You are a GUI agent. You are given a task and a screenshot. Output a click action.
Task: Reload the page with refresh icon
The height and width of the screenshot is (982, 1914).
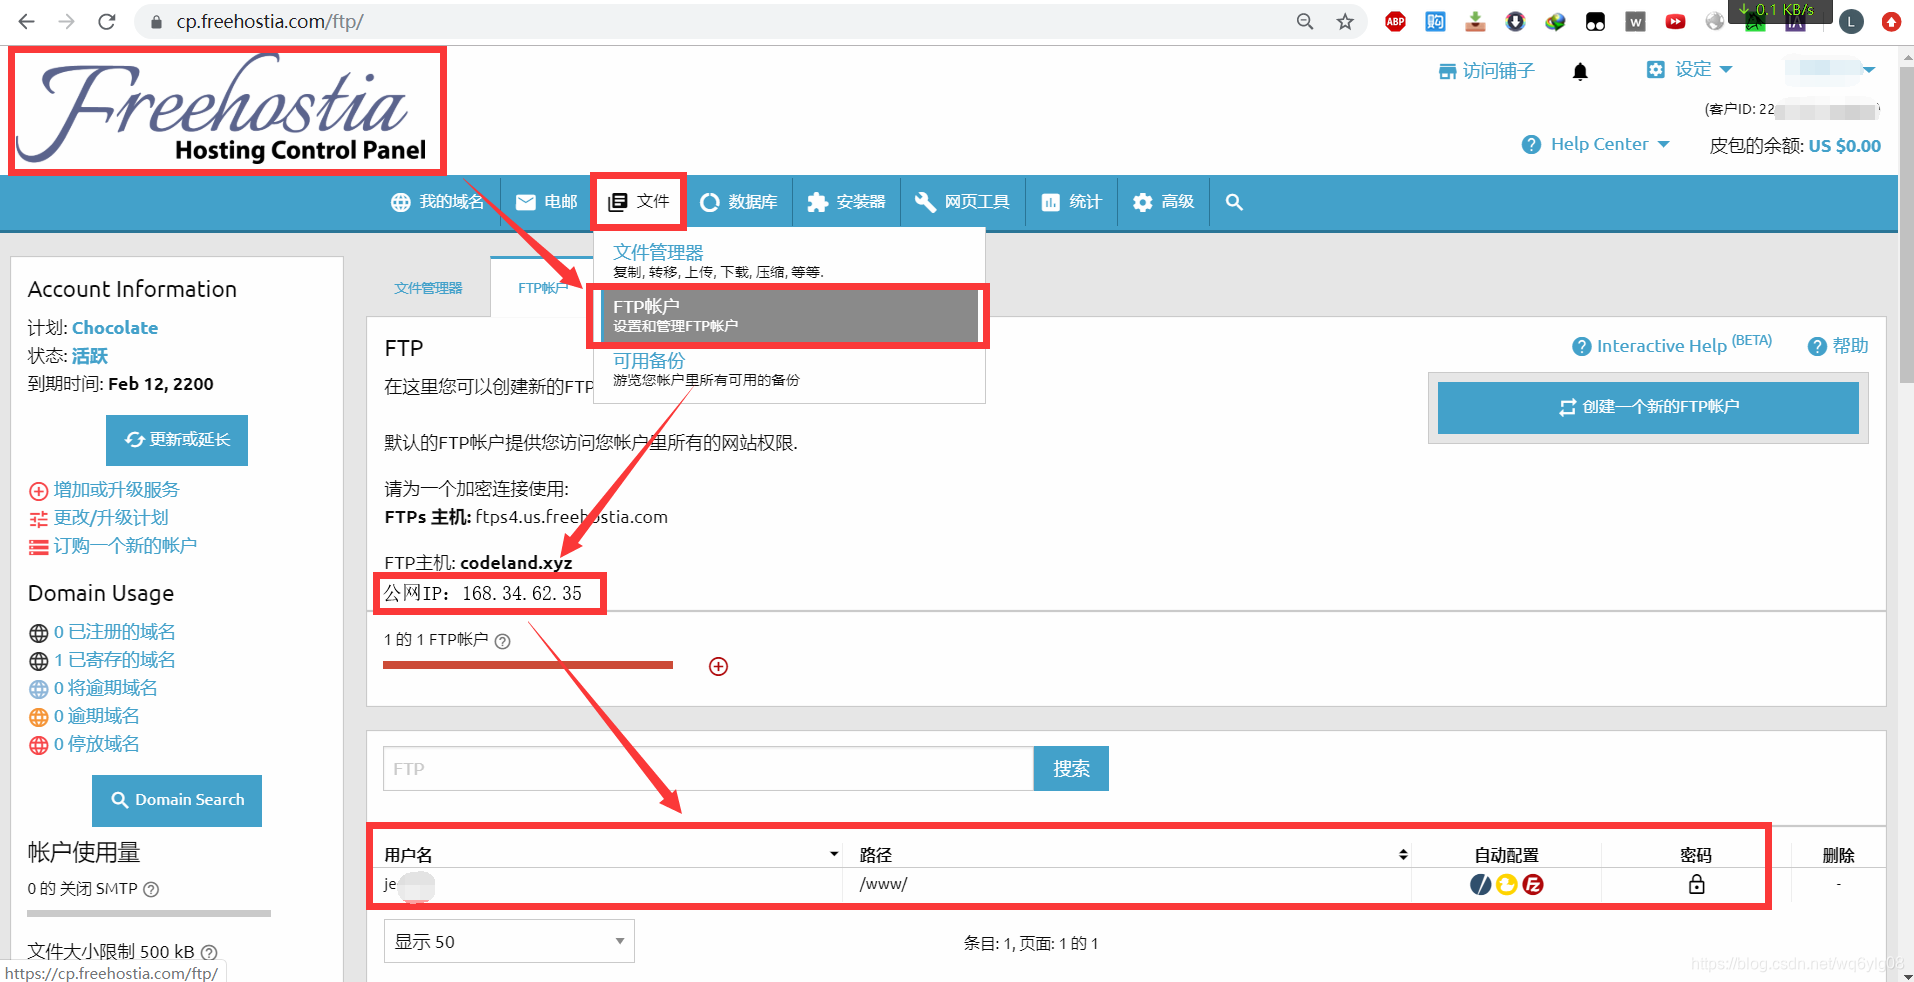pos(107,21)
